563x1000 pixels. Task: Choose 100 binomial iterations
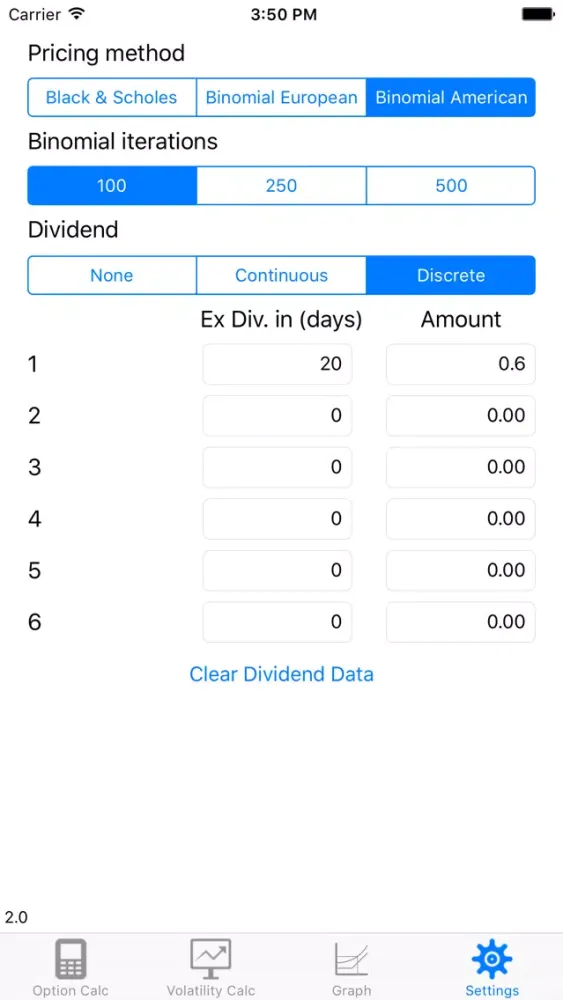(112, 186)
